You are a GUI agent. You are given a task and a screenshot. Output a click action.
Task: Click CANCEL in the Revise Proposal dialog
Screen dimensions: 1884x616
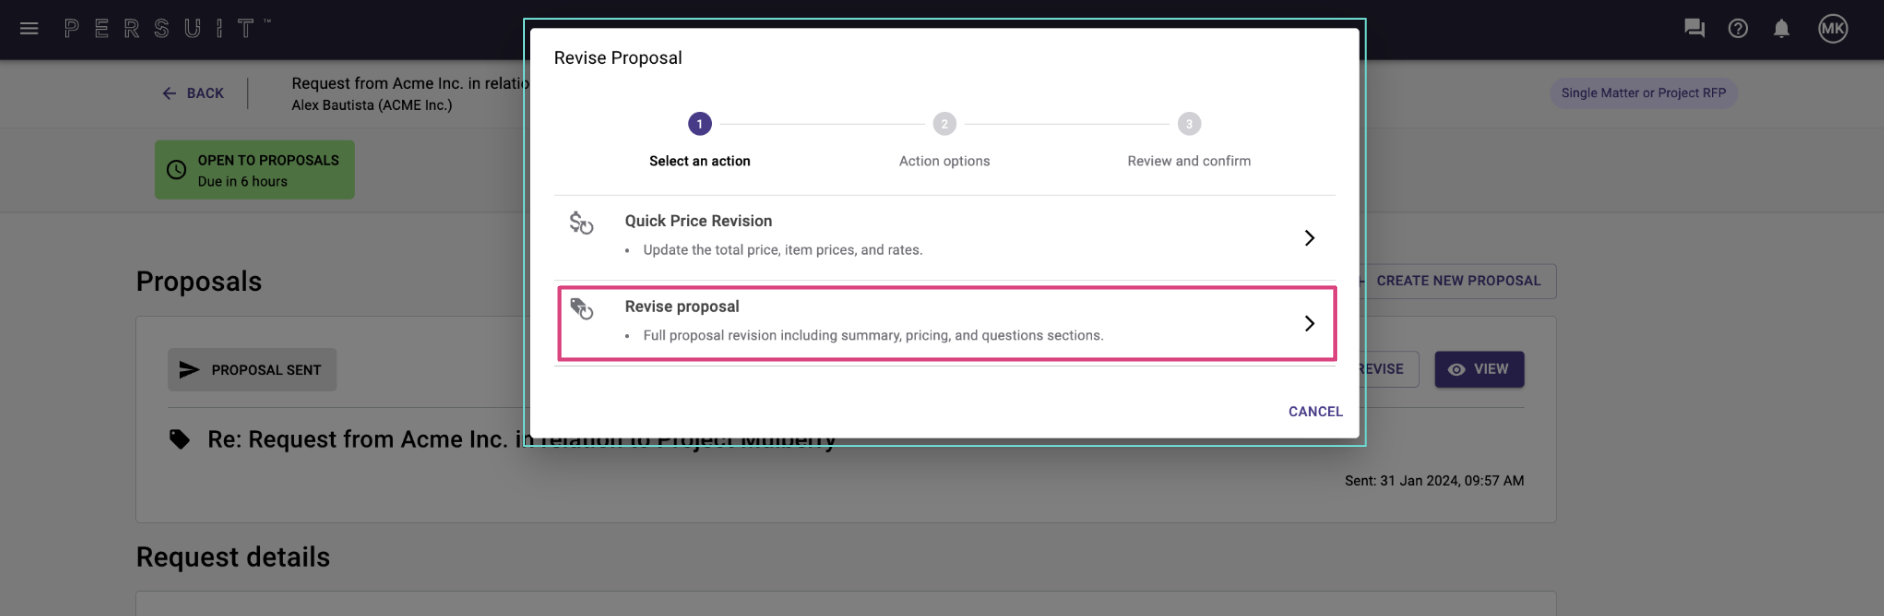point(1315,411)
